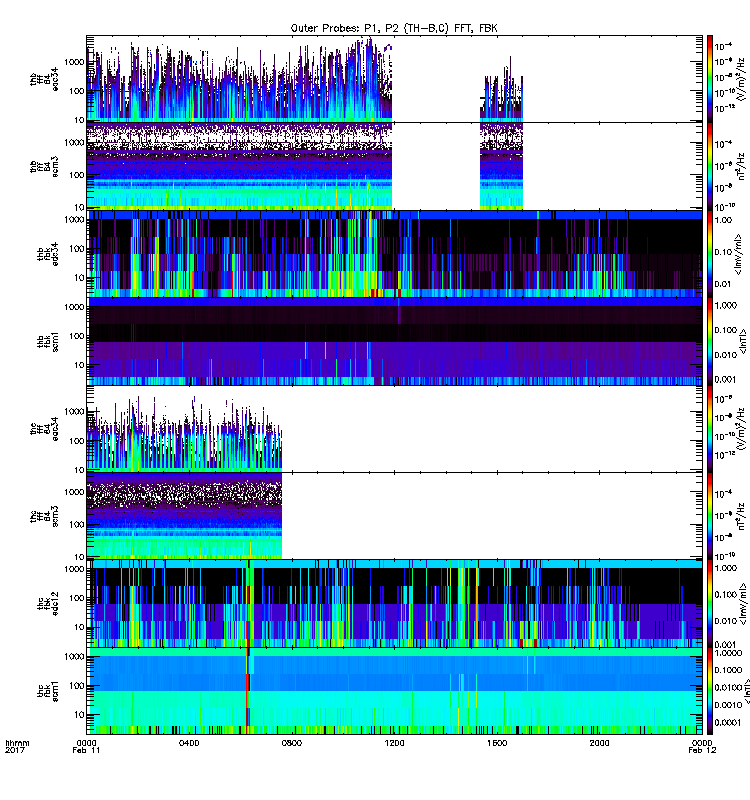The width and height of the screenshot is (750, 800).
Task: Click the color bar beside the thc scm3 panel
Action: [709, 516]
